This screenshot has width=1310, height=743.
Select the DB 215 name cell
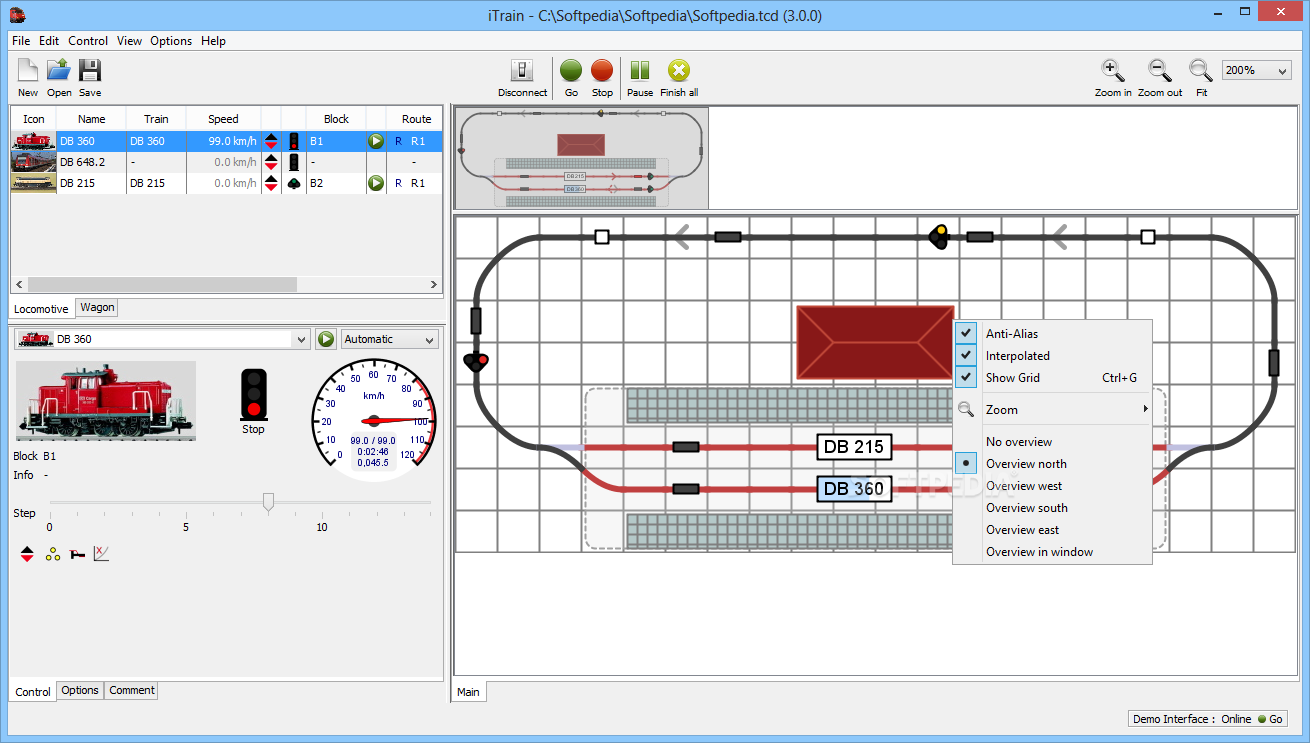coord(91,183)
